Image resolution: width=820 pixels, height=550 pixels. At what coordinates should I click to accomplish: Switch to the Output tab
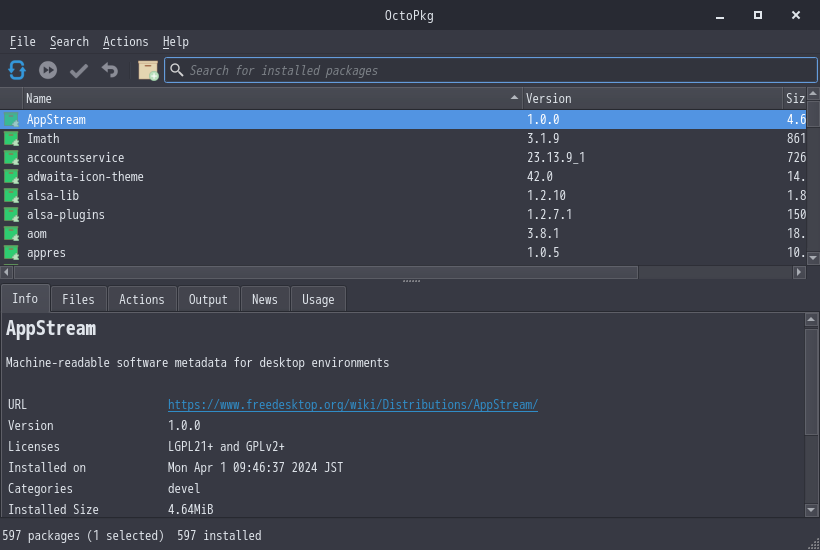point(208,300)
